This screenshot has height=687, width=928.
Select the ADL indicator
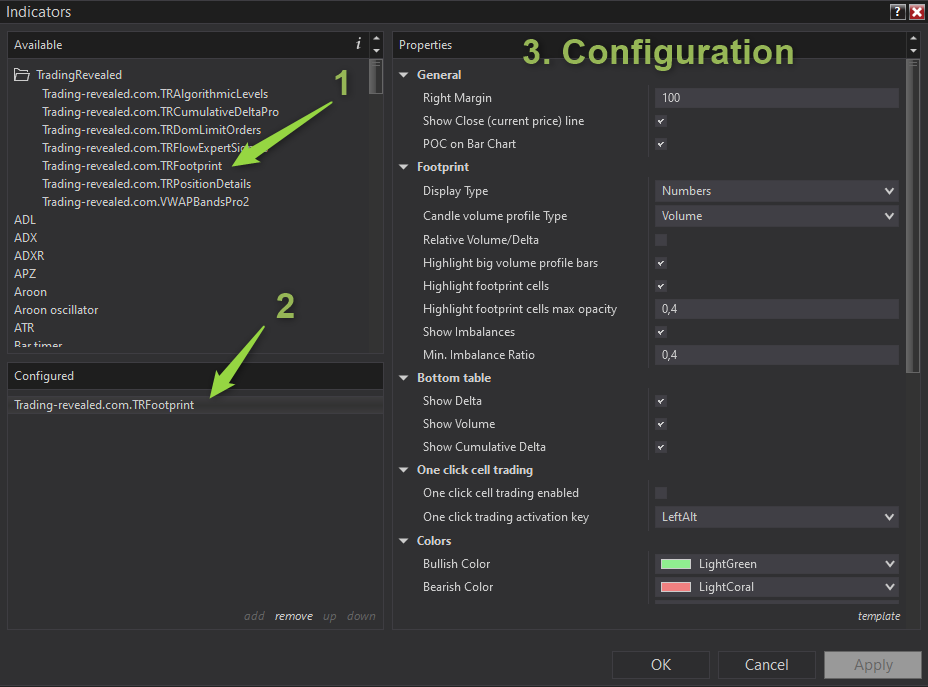25,220
